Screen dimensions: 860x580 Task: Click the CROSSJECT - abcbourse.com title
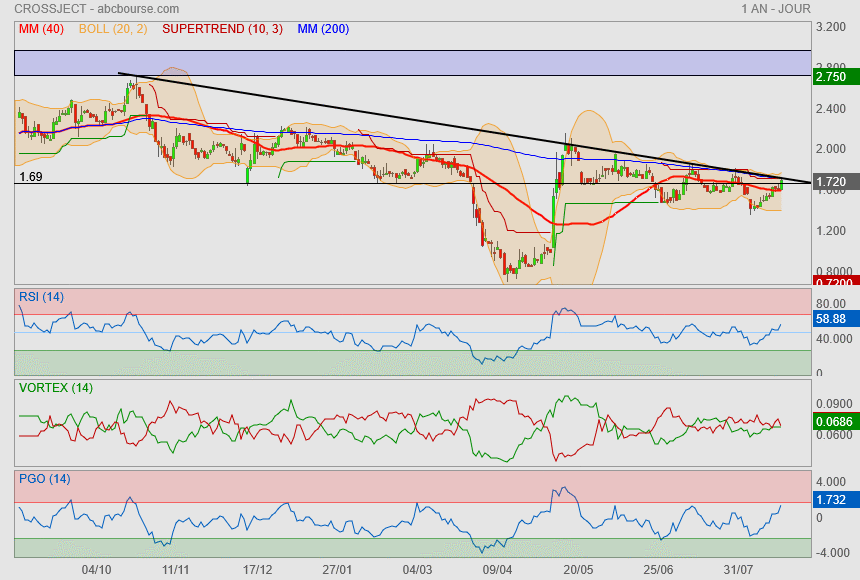click(x=97, y=9)
